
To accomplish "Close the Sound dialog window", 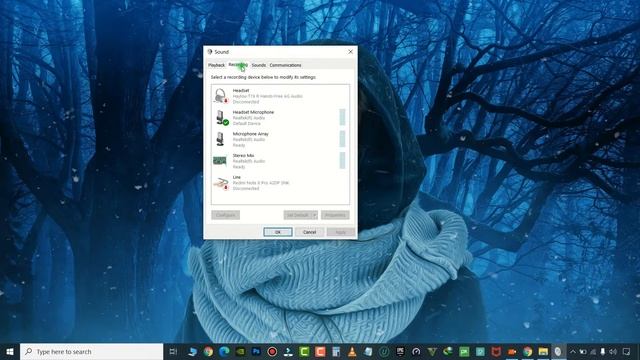I will (x=350, y=52).
